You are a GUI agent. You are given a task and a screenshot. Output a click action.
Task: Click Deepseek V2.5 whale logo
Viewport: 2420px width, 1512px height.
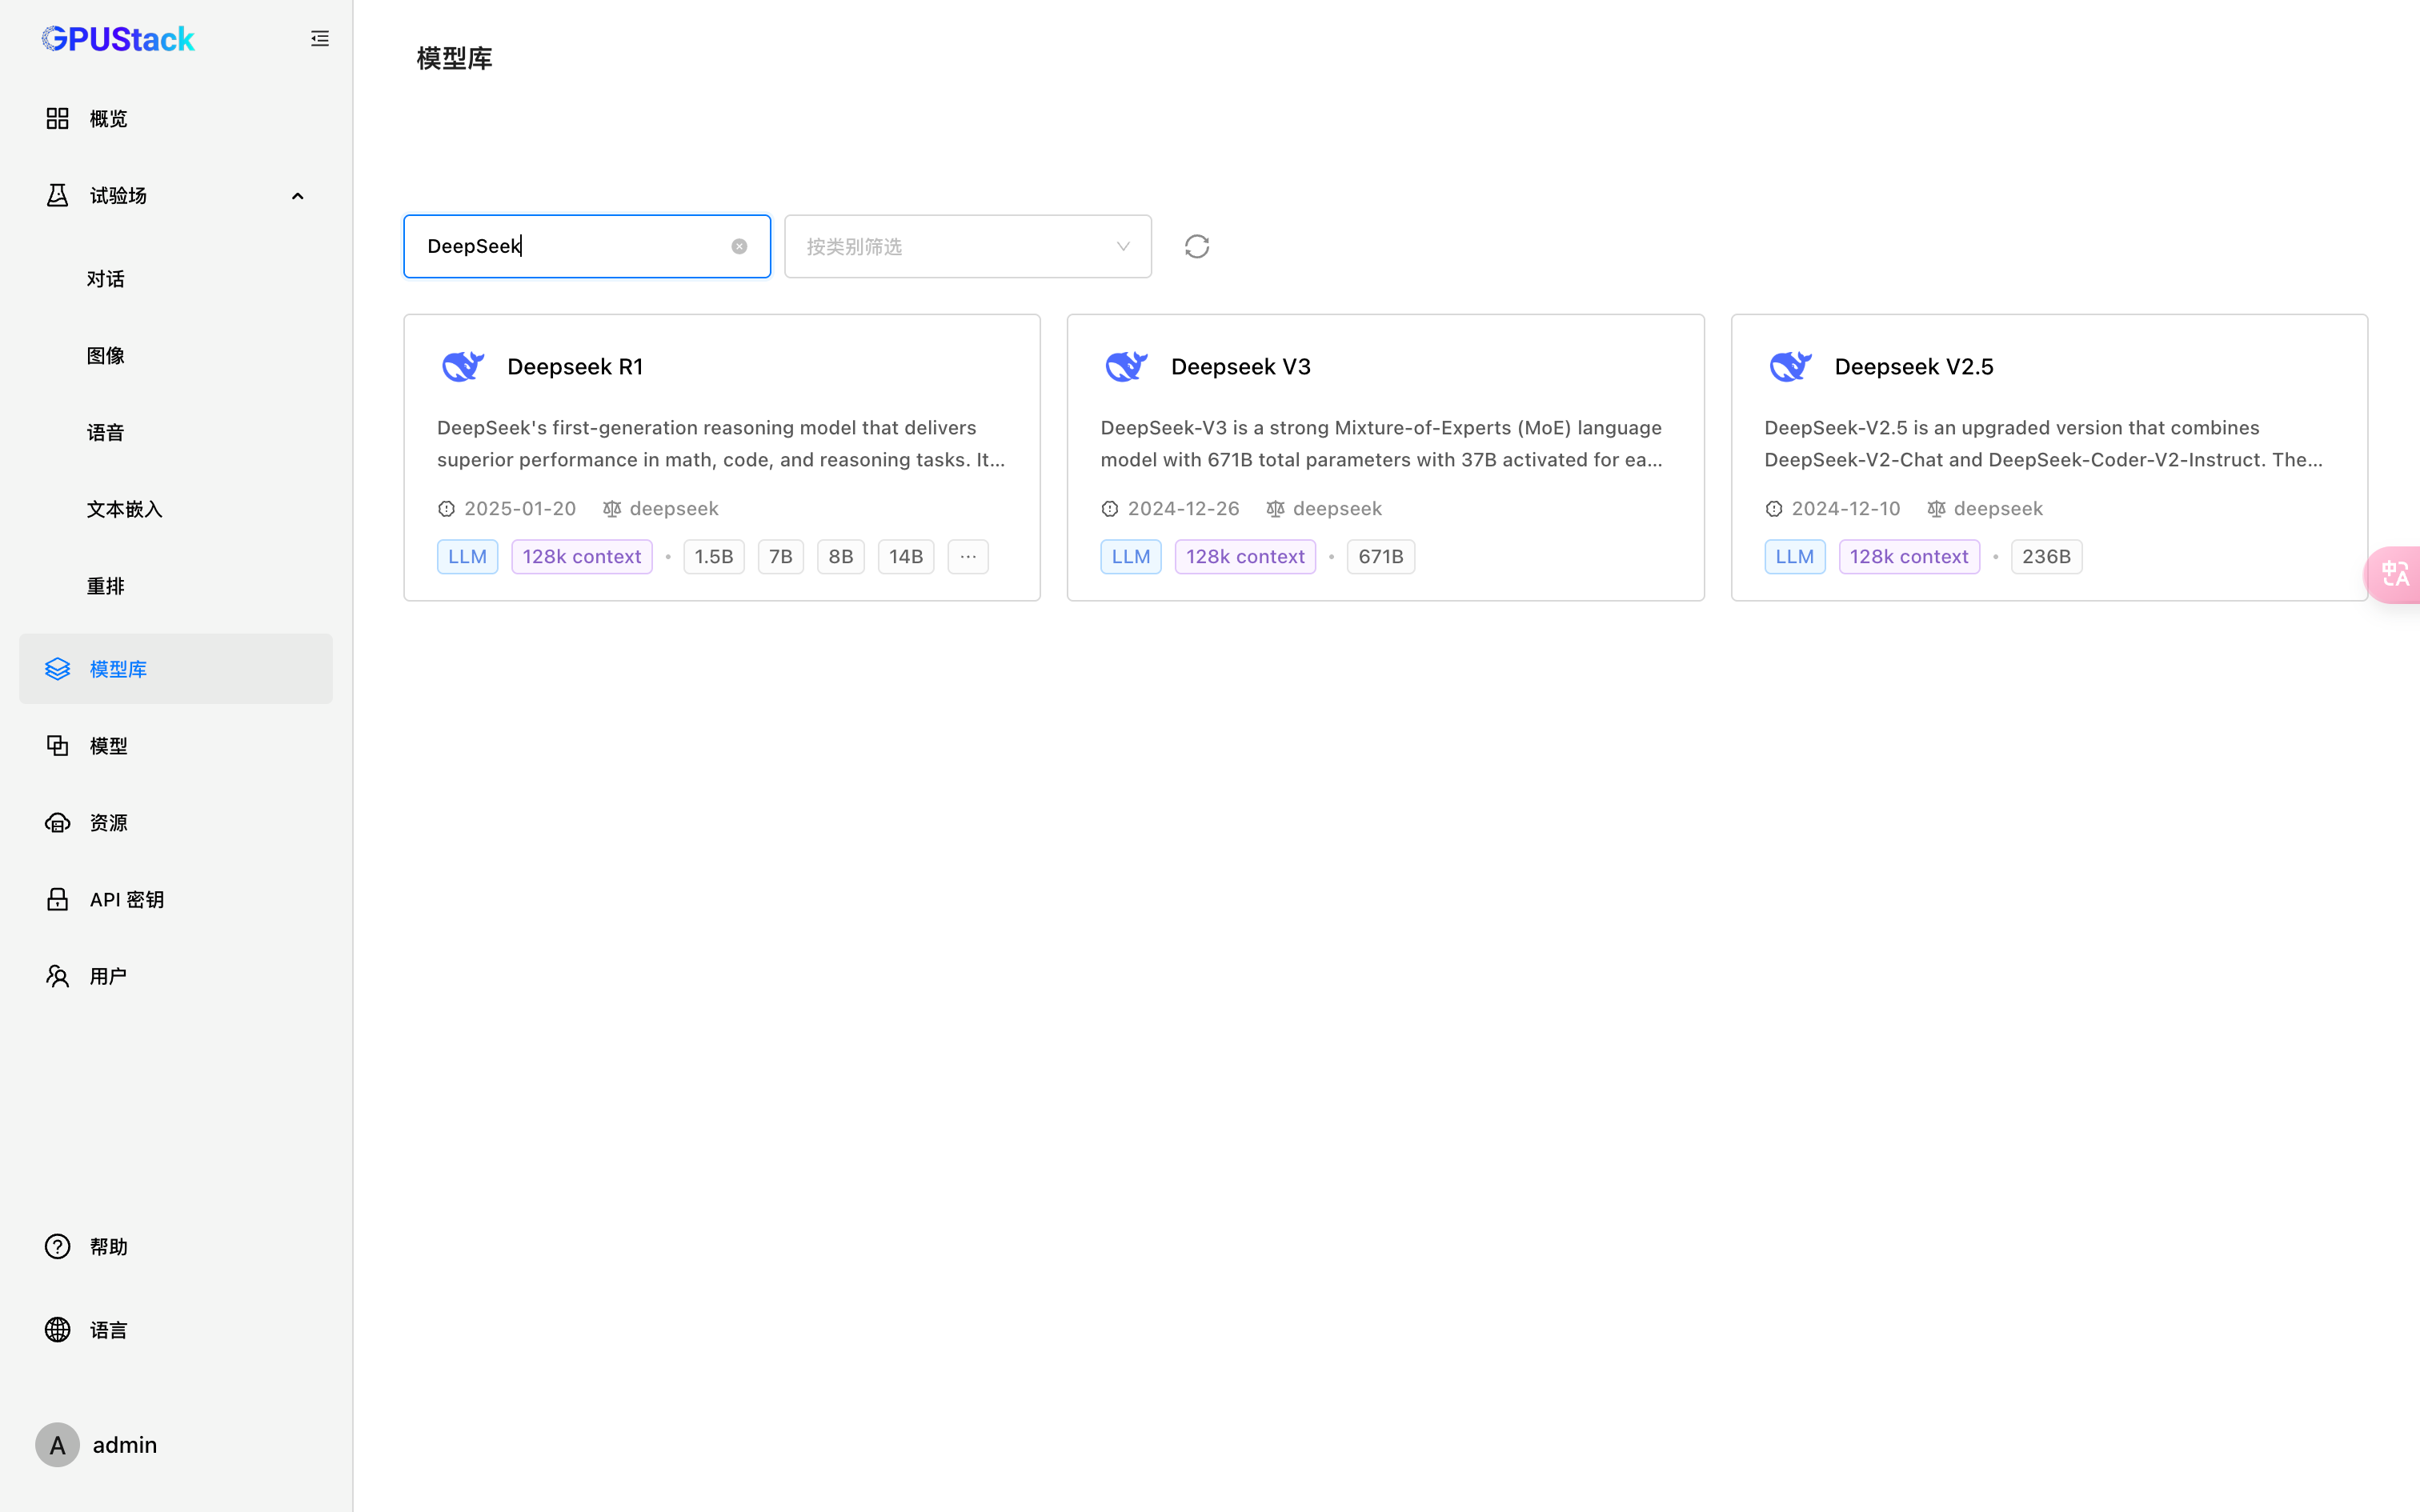click(x=1790, y=367)
